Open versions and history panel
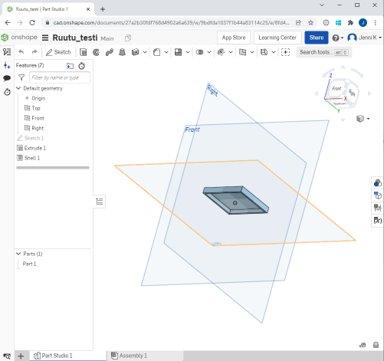384x361 pixels. click(x=7, y=92)
